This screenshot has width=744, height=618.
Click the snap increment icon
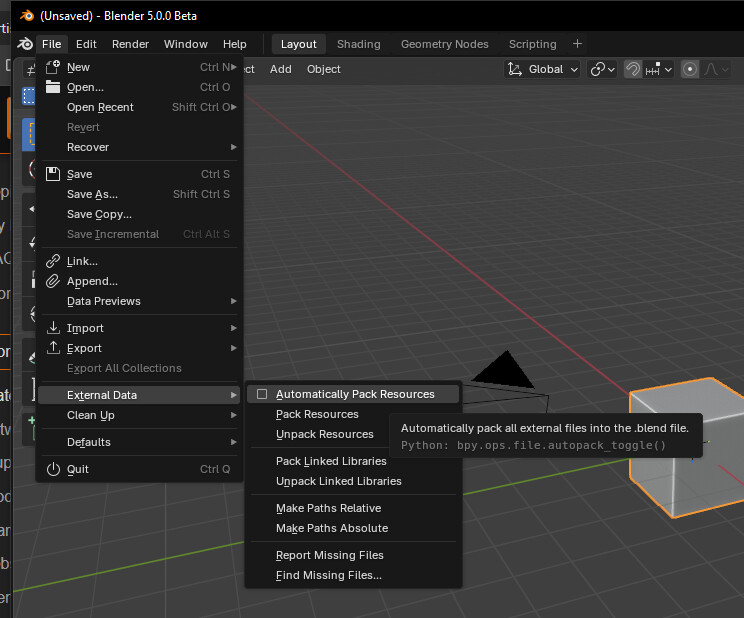click(653, 69)
